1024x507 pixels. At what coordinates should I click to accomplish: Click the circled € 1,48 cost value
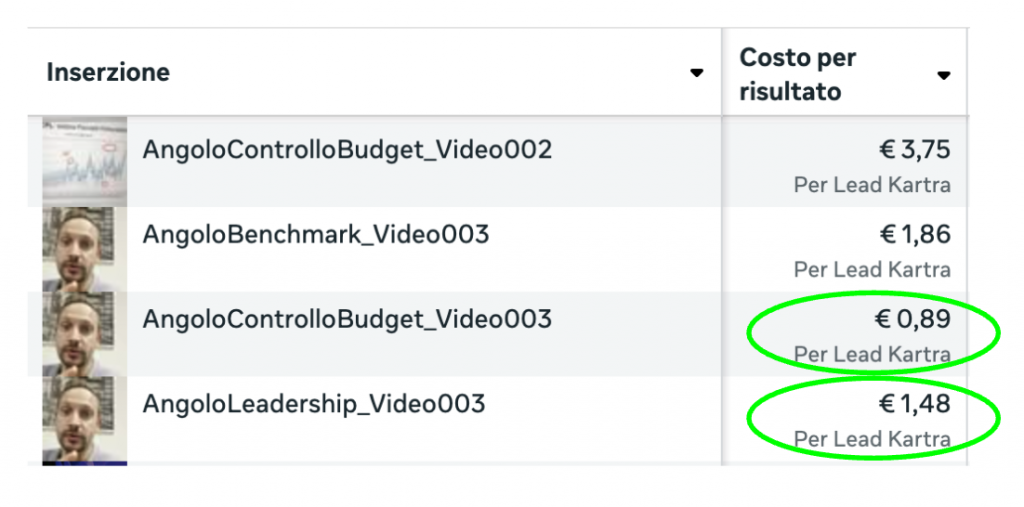pyautogui.click(x=914, y=405)
